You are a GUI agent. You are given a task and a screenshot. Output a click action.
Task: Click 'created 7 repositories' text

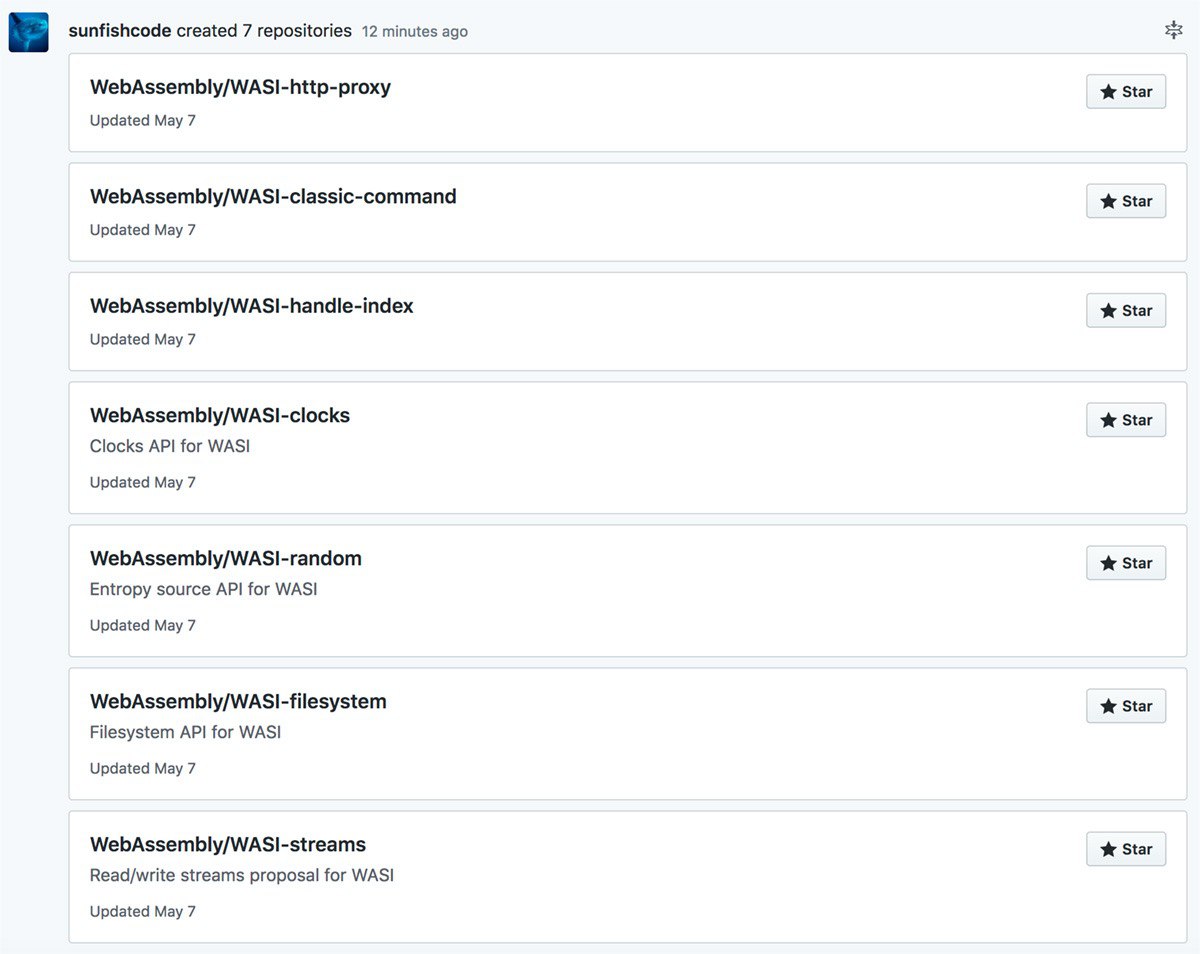click(x=264, y=31)
